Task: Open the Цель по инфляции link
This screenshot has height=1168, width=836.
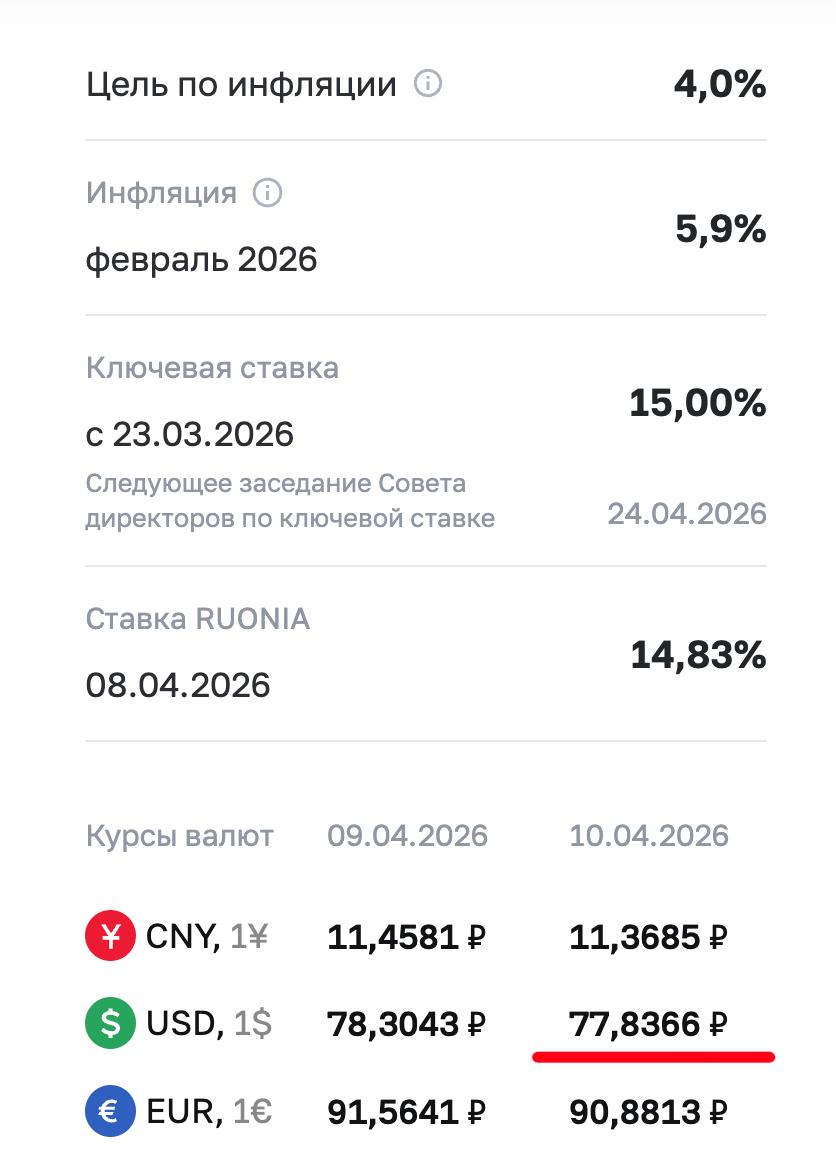Action: tap(241, 85)
